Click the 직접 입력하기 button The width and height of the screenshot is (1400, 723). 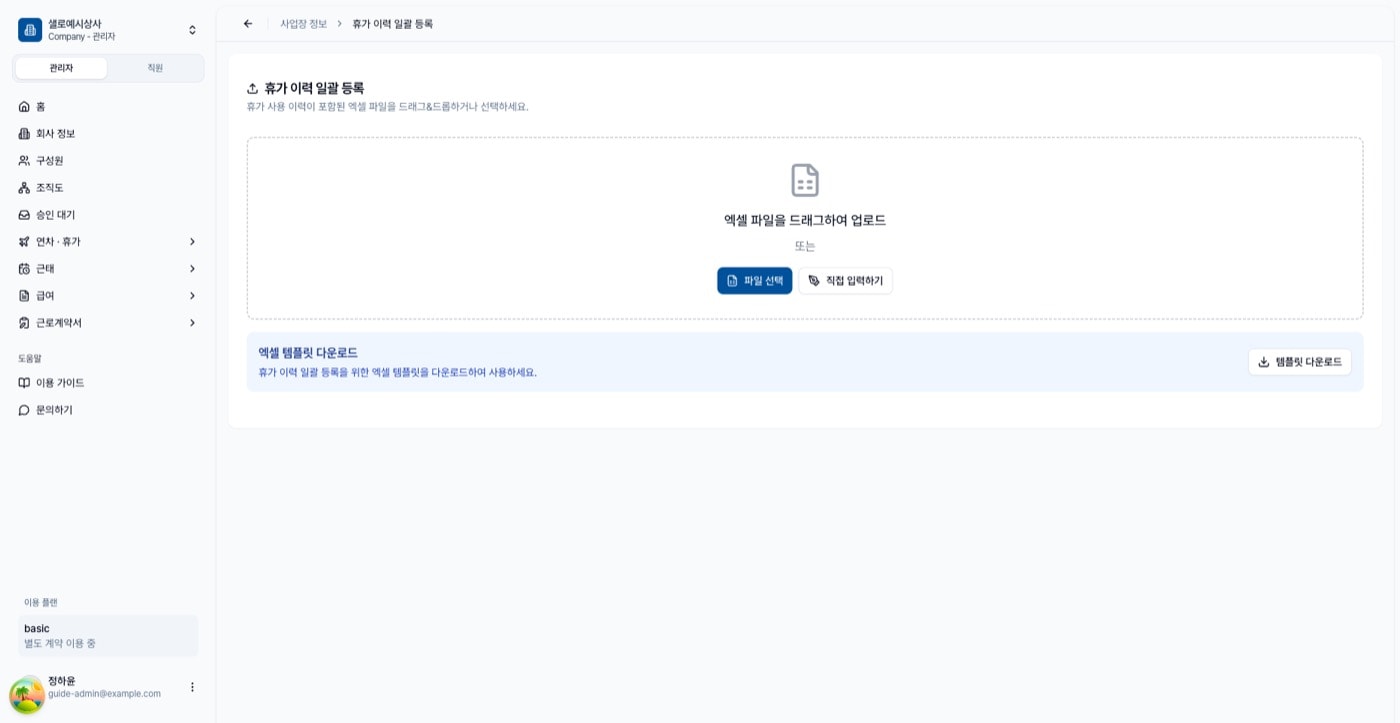845,280
